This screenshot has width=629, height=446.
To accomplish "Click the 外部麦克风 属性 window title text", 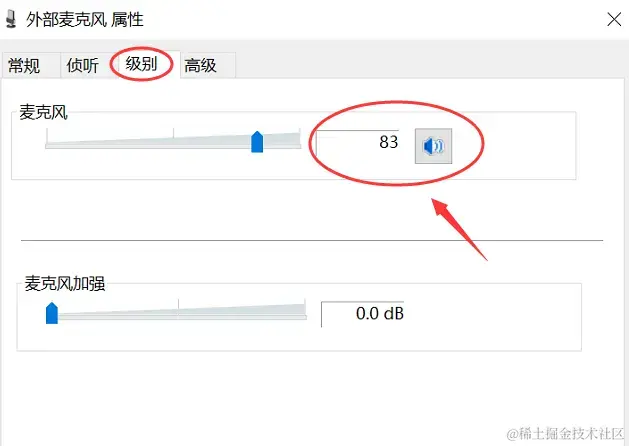I will [85, 20].
